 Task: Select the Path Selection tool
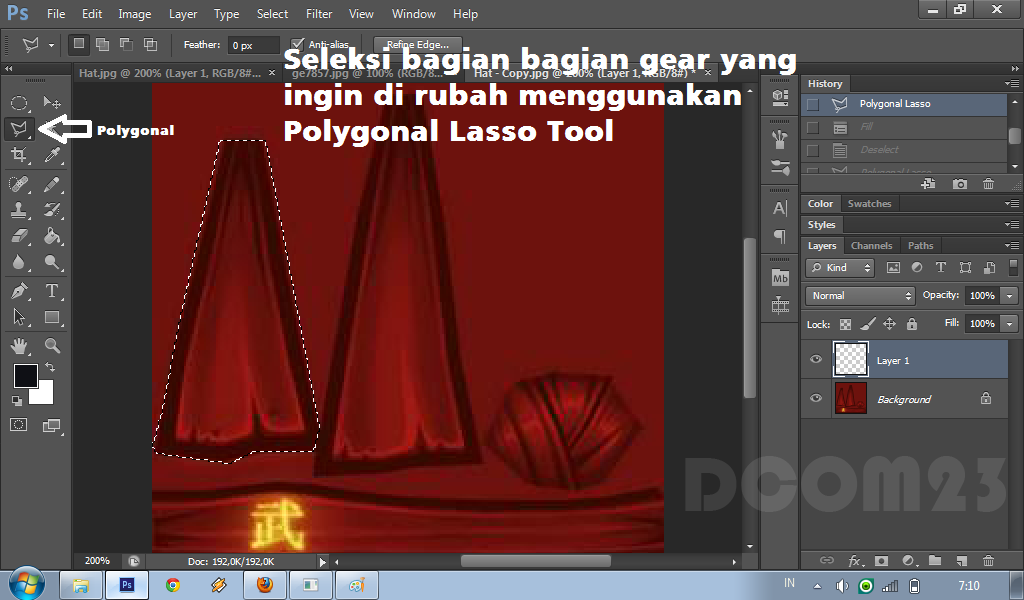tap(19, 317)
